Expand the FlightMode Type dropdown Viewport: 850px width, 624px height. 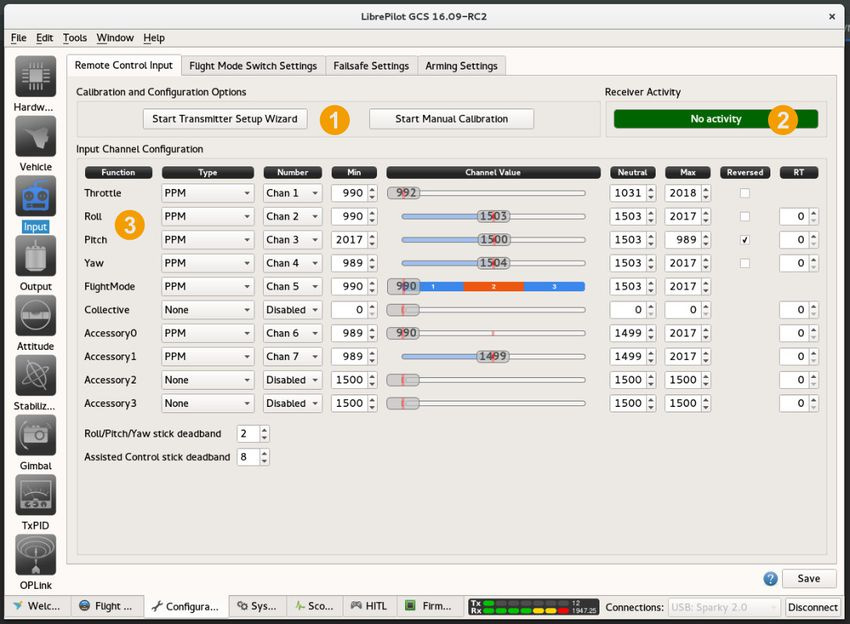click(x=208, y=286)
